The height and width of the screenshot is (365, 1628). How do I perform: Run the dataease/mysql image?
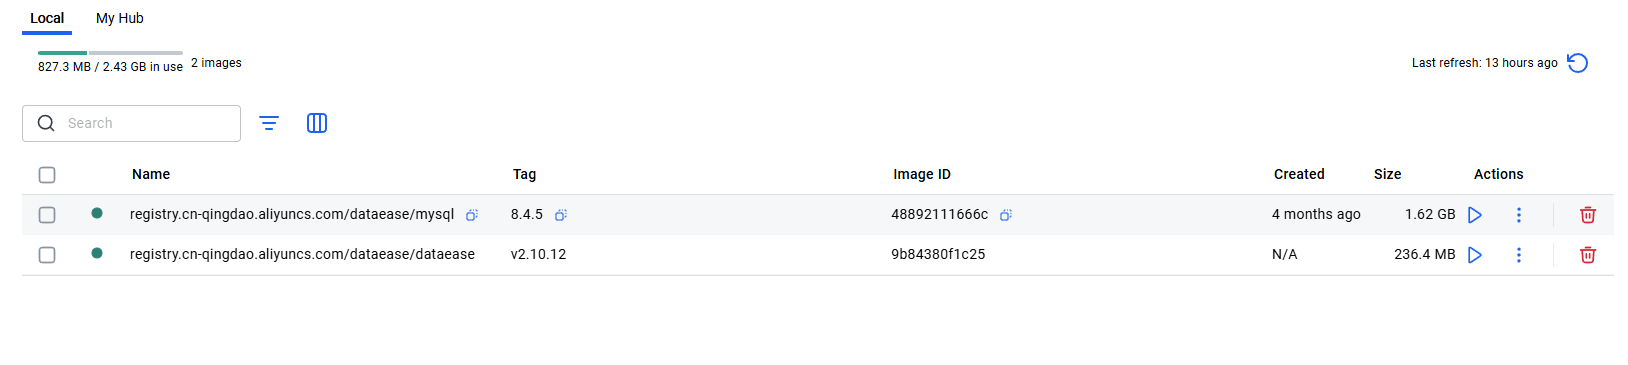(1475, 215)
